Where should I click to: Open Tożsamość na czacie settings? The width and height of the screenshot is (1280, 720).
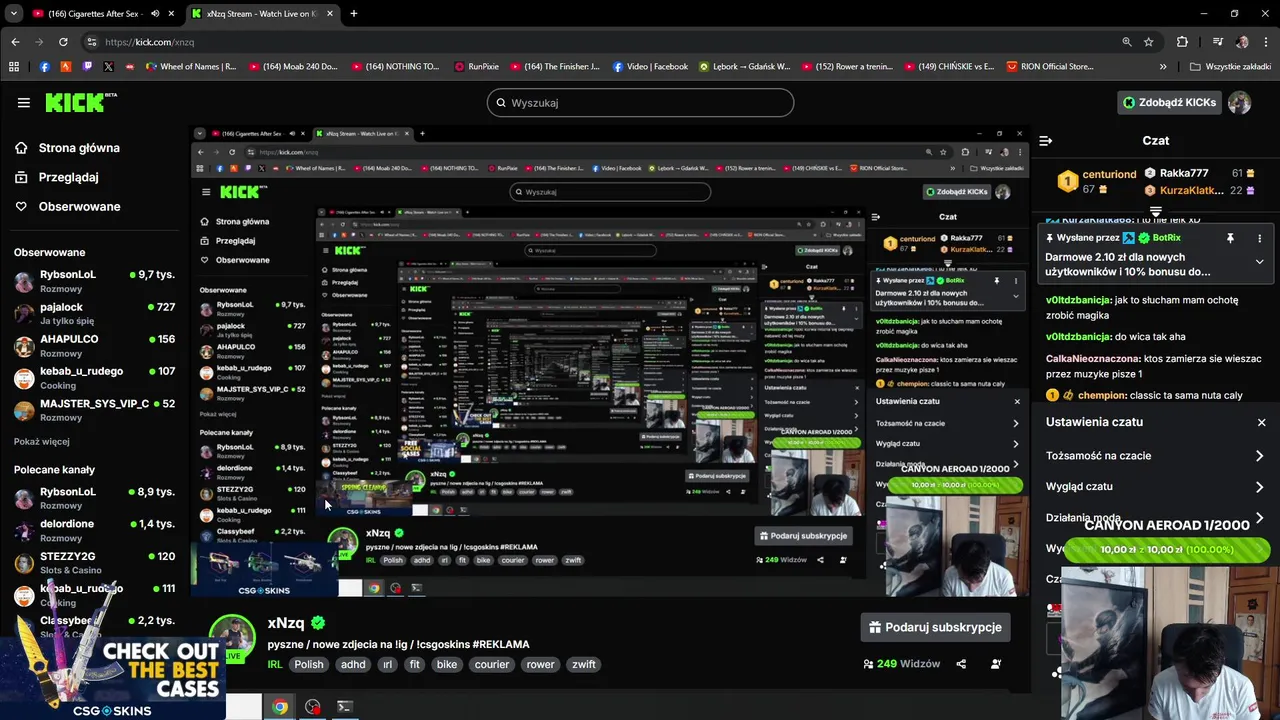[1155, 456]
